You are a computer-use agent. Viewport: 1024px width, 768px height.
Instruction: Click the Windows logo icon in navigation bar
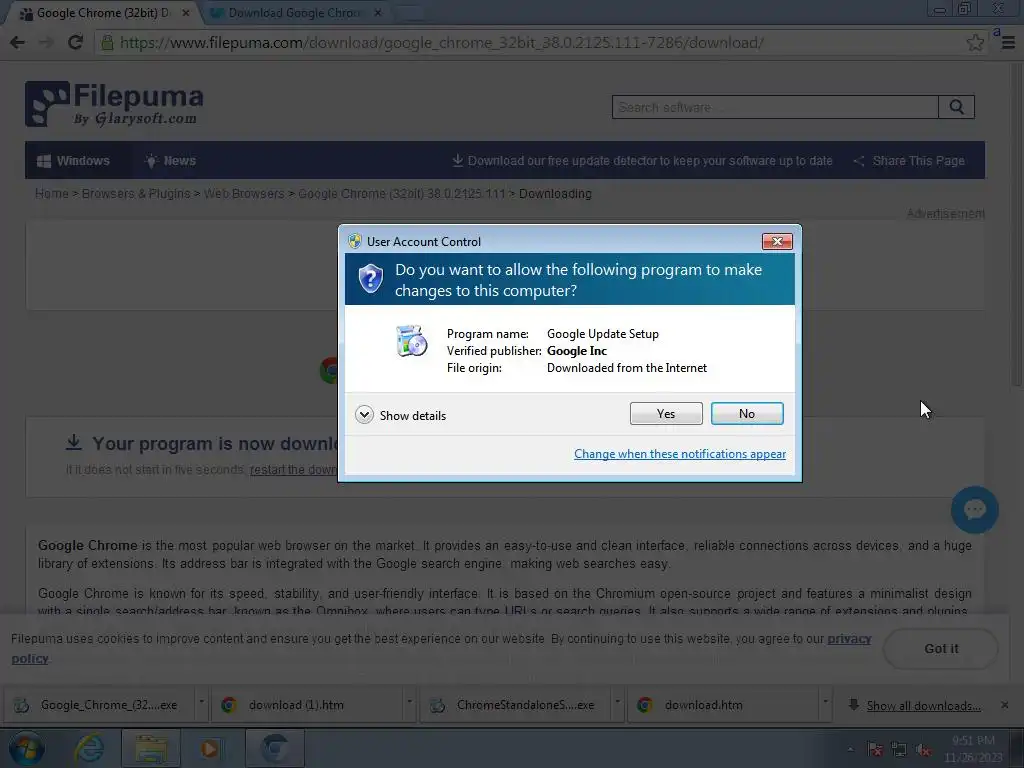[44, 161]
